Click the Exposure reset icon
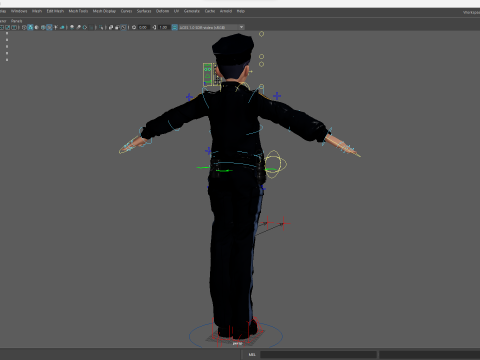Viewport: 480px width, 360px height. [x=134, y=27]
